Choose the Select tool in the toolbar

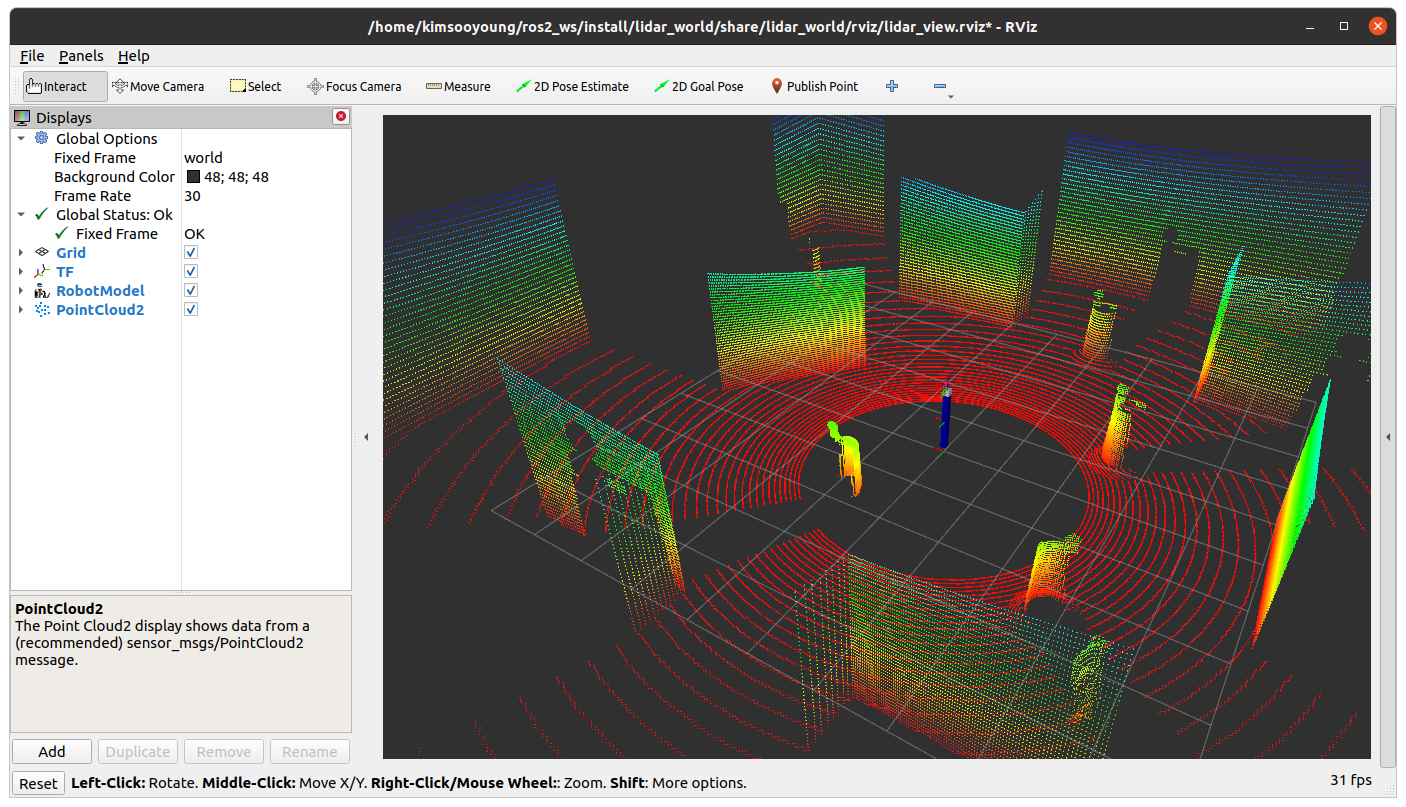pyautogui.click(x=255, y=86)
